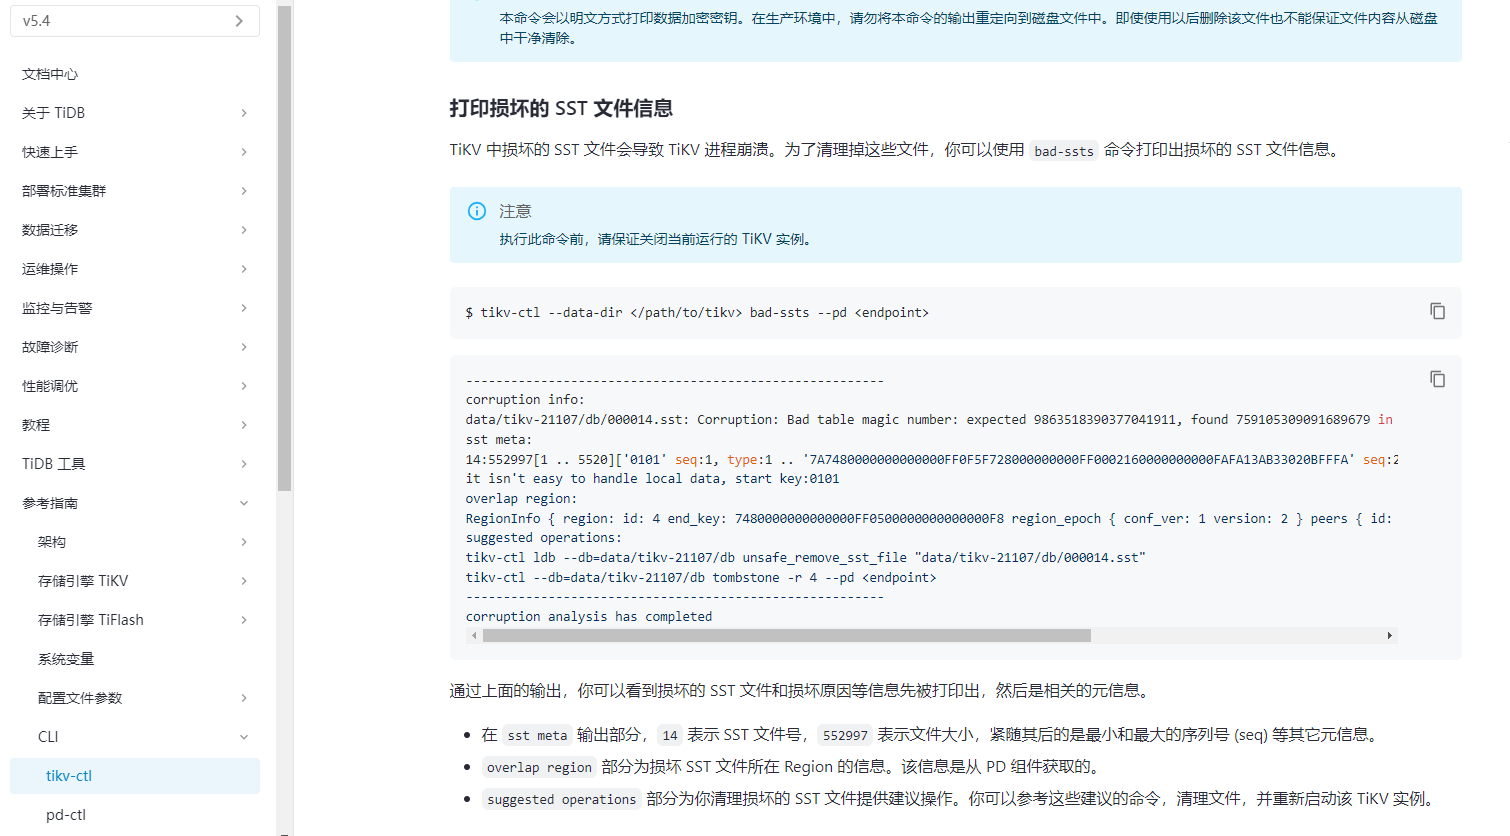This screenshot has height=836, width=1510.
Task: Click the 'suggested operations' inline code in the bullet list
Action: [562, 799]
